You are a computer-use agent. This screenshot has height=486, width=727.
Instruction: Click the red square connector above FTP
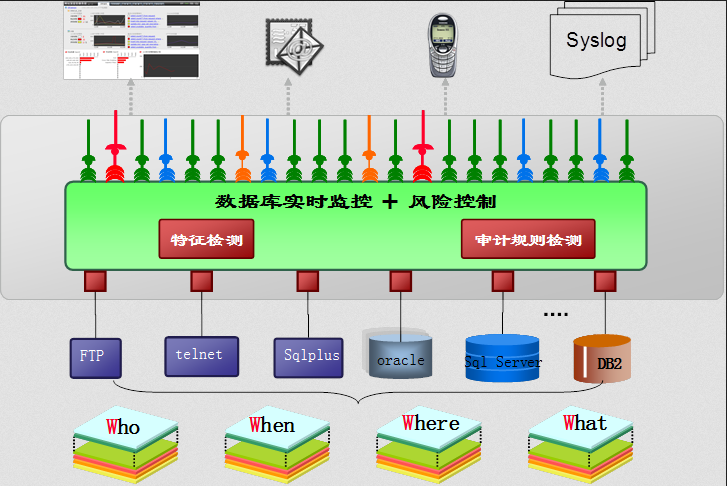click(95, 281)
